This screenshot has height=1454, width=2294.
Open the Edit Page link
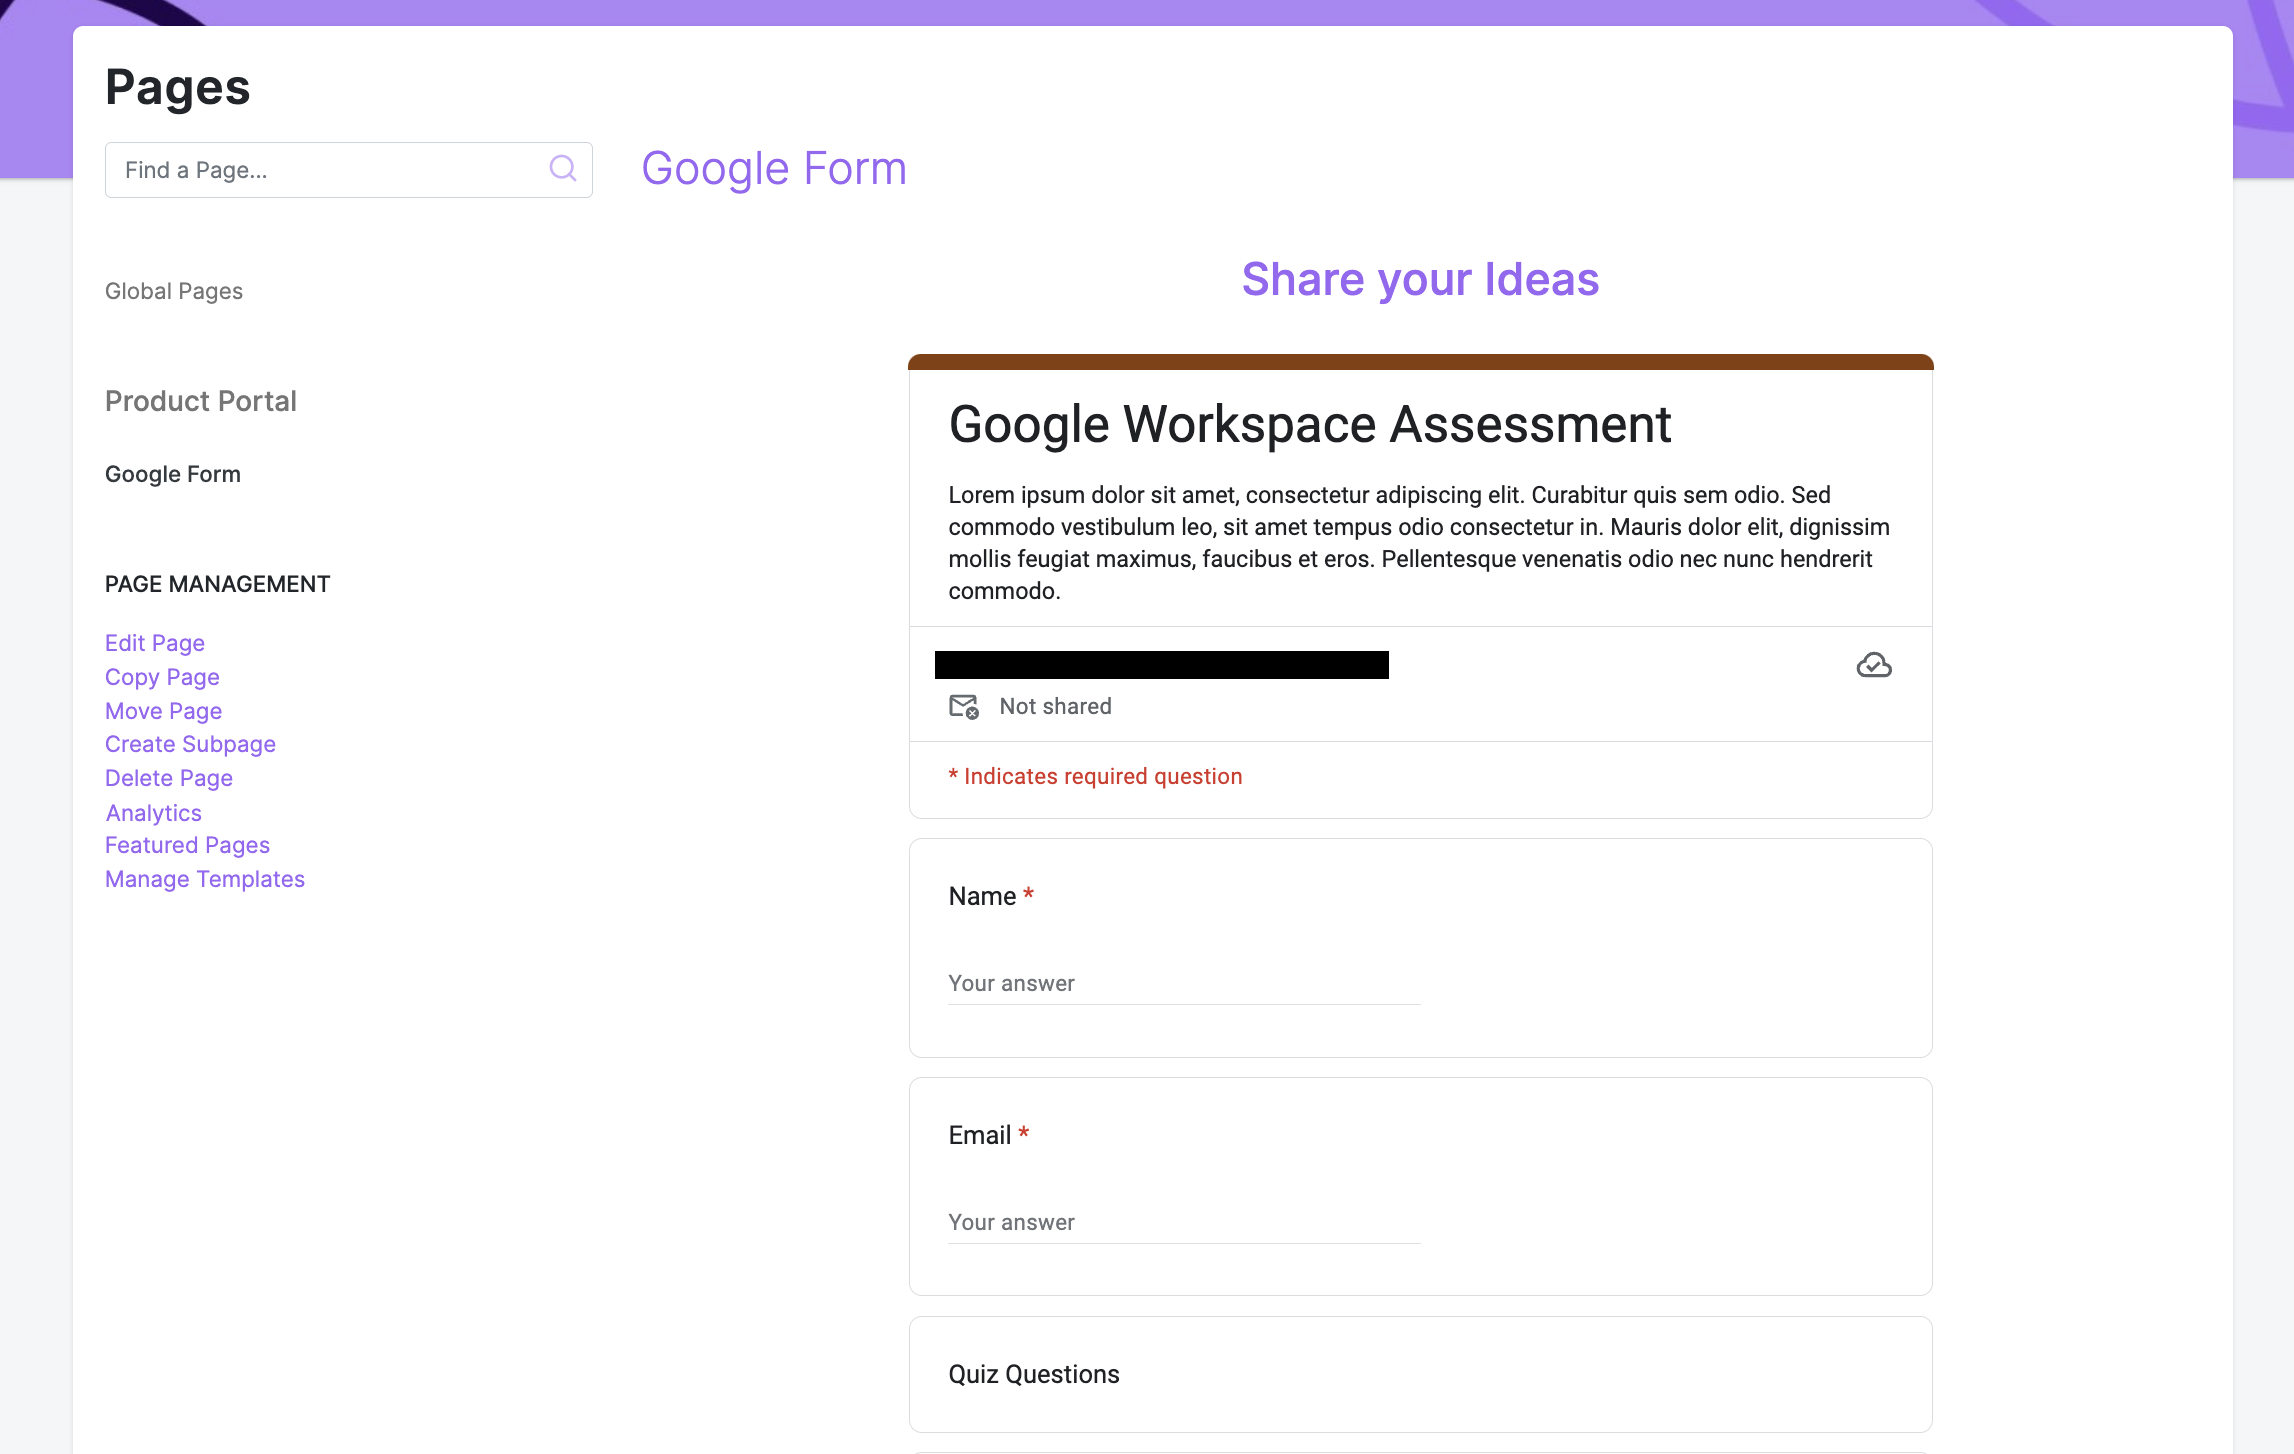tap(154, 643)
